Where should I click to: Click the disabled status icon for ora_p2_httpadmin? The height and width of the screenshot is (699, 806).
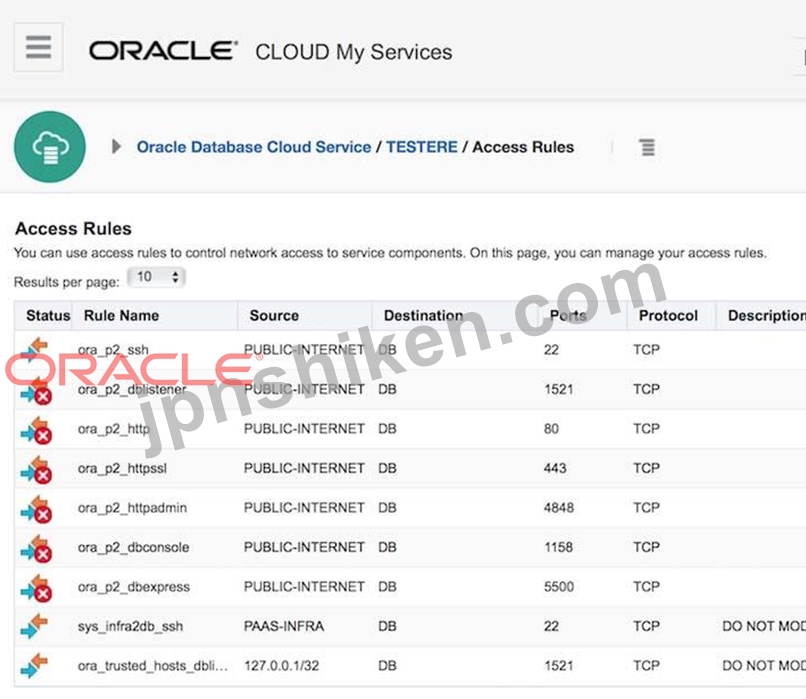pyautogui.click(x=35, y=509)
